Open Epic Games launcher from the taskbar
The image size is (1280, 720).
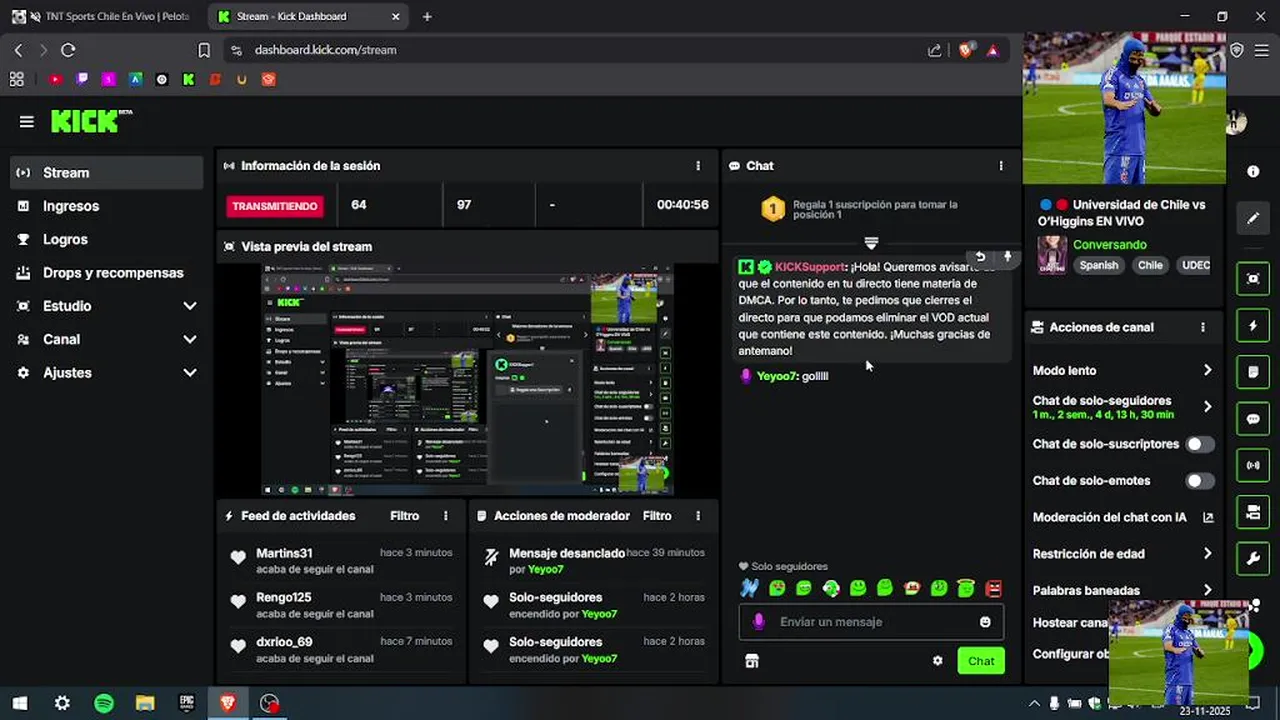186,703
